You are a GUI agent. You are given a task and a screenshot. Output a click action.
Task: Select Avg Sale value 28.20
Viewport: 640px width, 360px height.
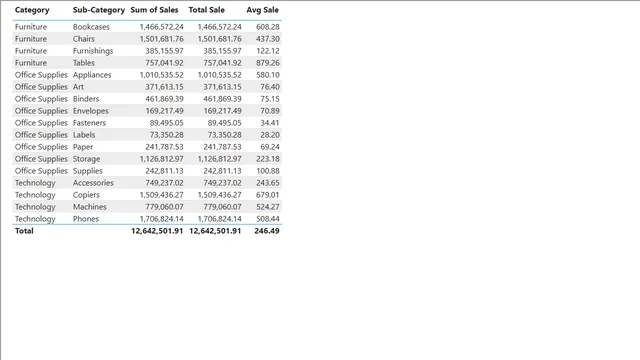270,135
